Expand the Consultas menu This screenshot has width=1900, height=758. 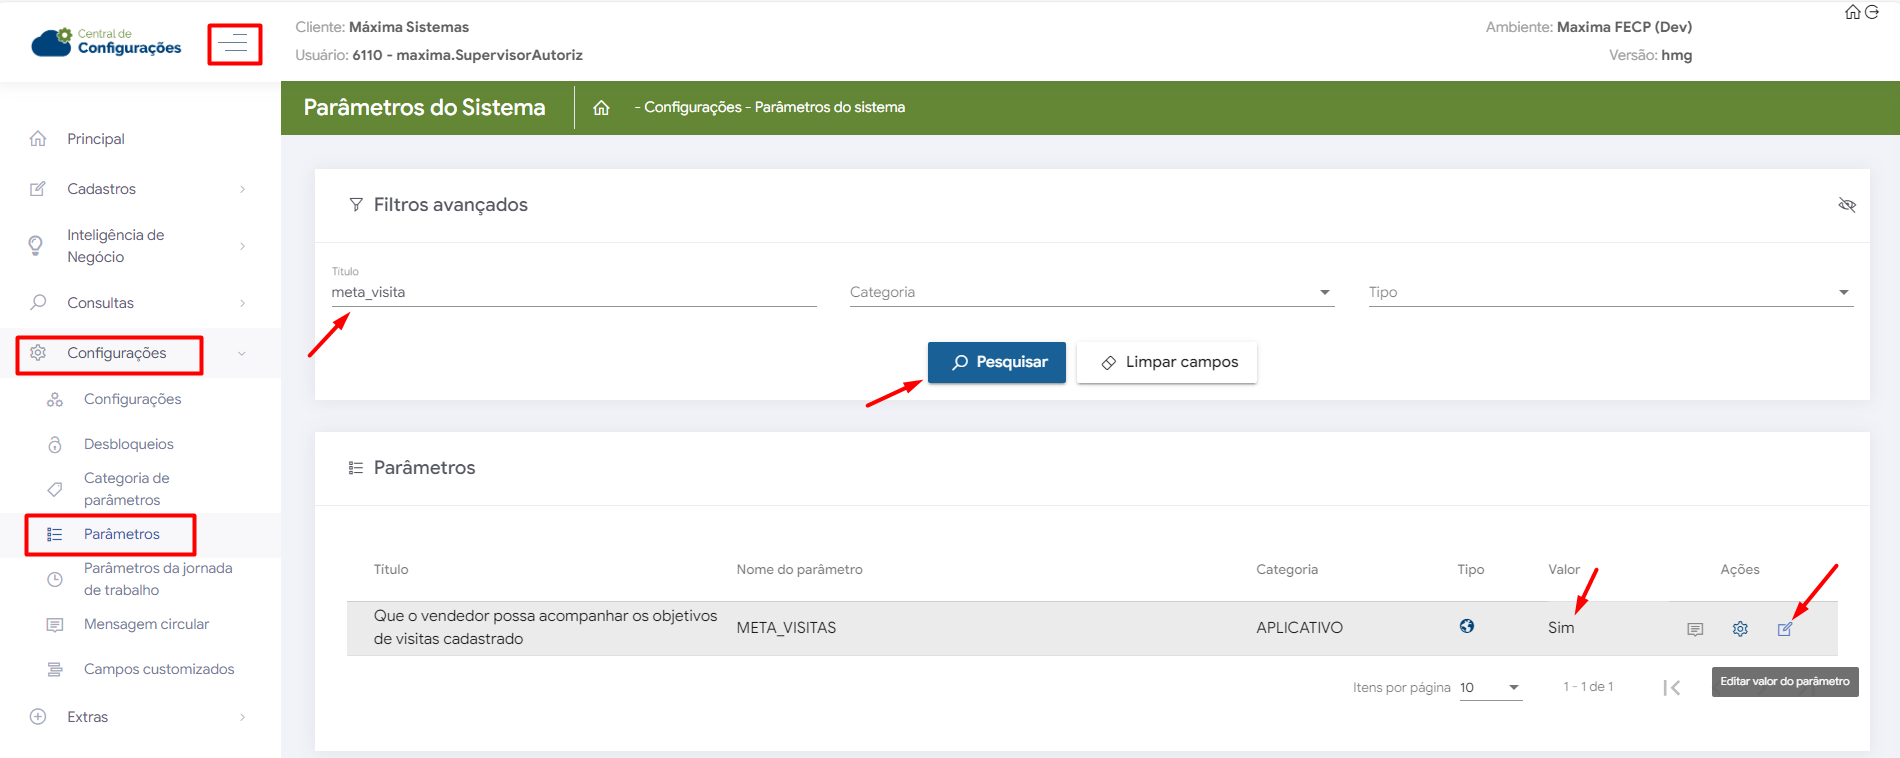(140, 303)
